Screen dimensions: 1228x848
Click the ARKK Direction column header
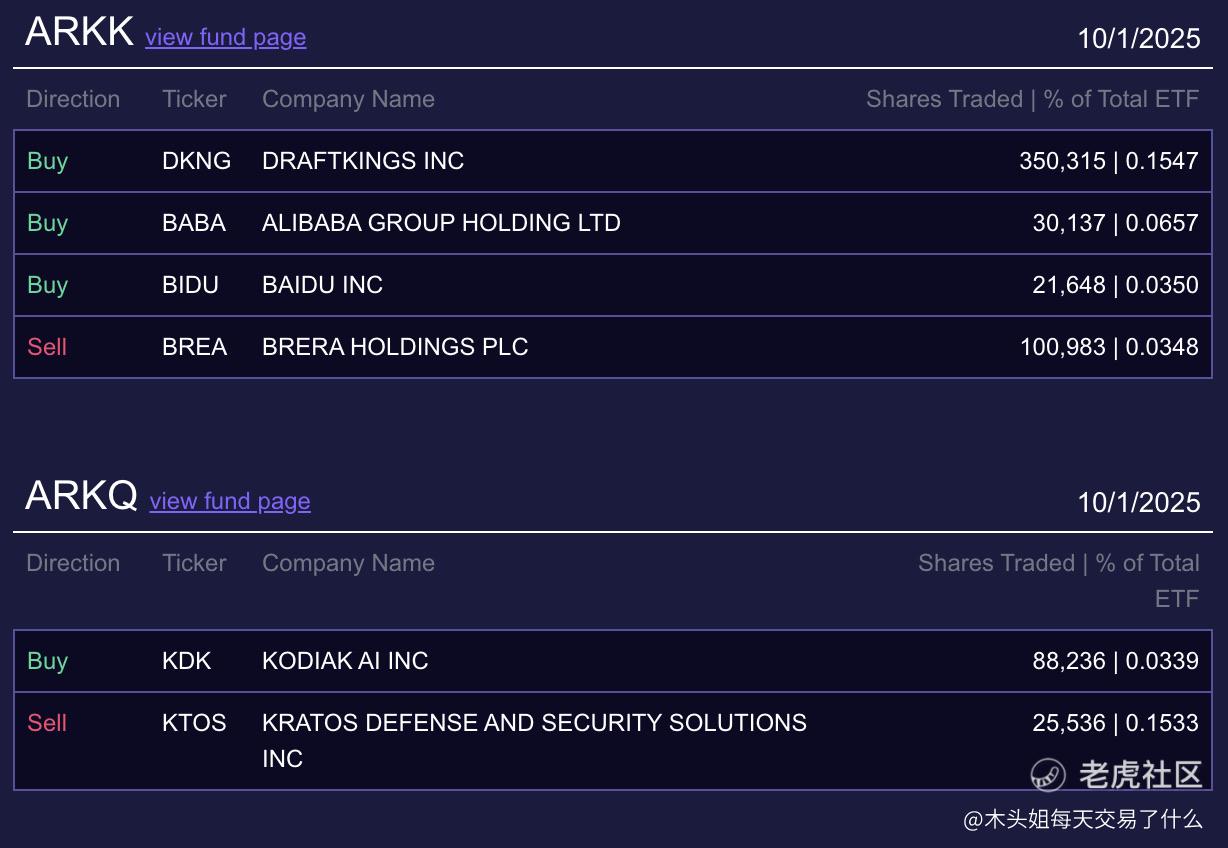(73, 99)
